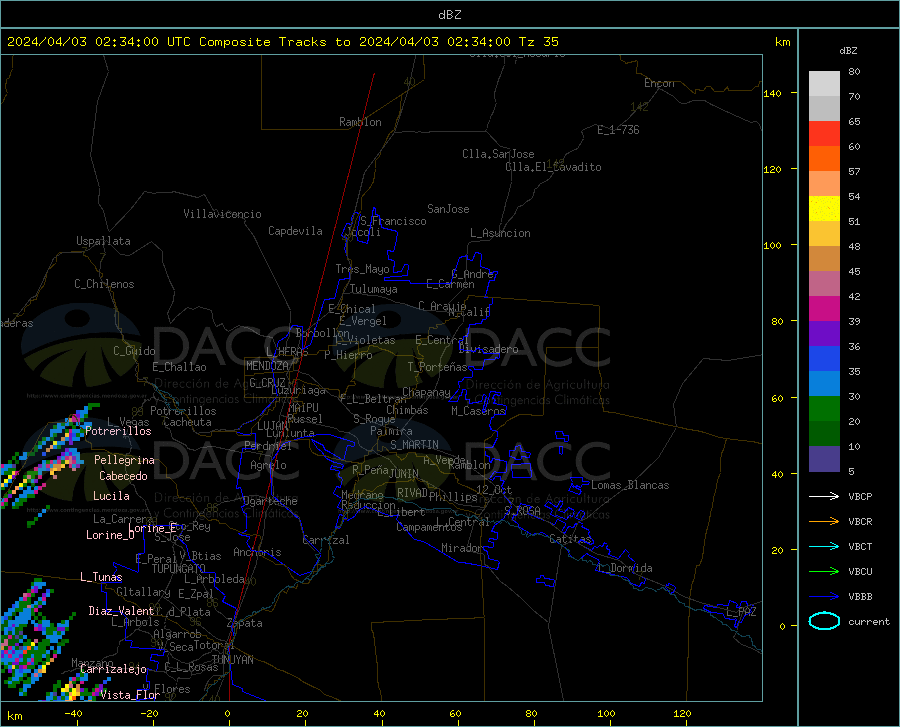Click the Lomas_Blancas map label
Image resolution: width=900 pixels, height=727 pixels.
point(630,485)
